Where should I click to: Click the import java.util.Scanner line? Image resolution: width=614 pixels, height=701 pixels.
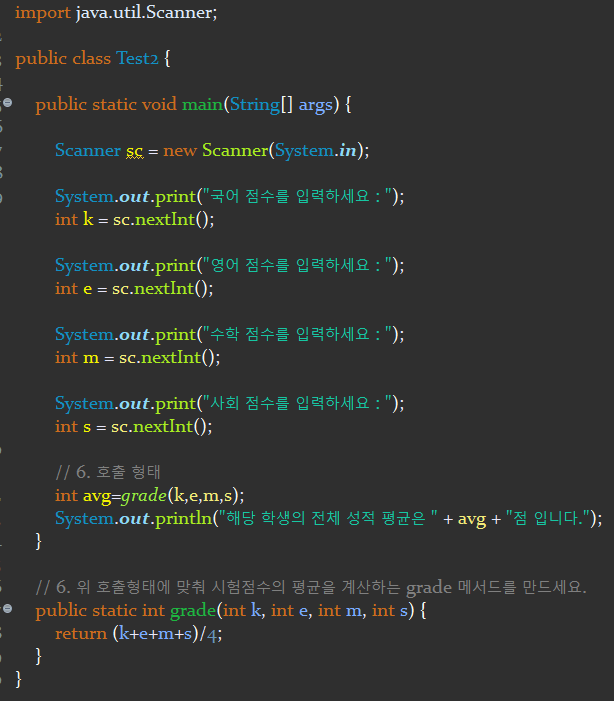click(x=116, y=13)
